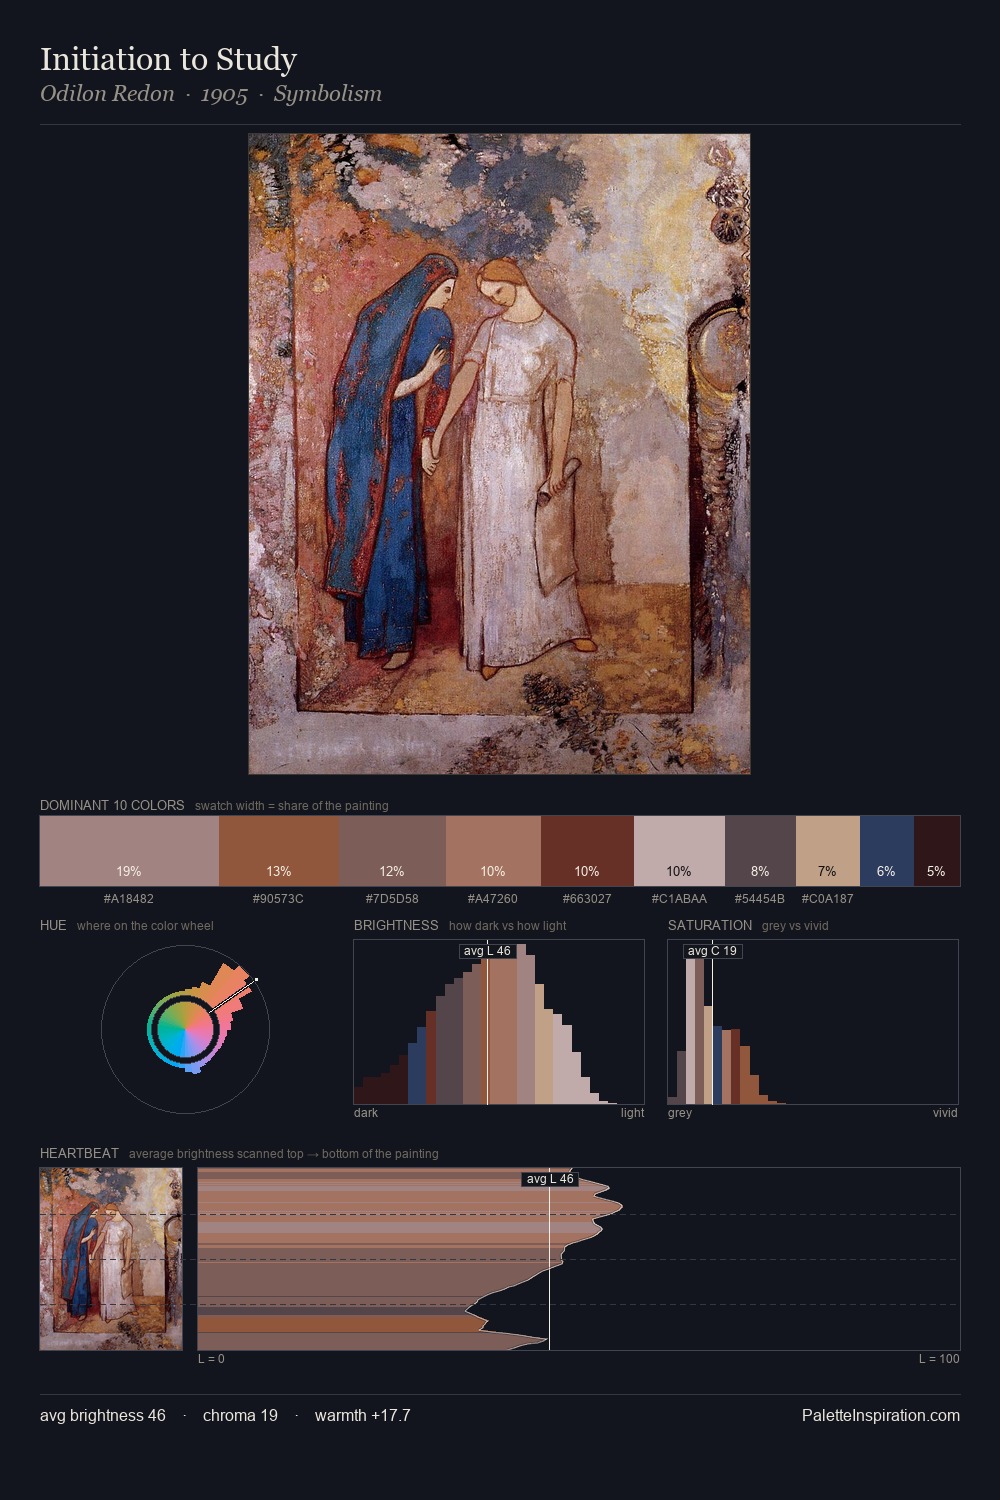The image size is (1000, 1500).
Task: Pick the 7% tan swatch #C0A187
Action: click(828, 851)
